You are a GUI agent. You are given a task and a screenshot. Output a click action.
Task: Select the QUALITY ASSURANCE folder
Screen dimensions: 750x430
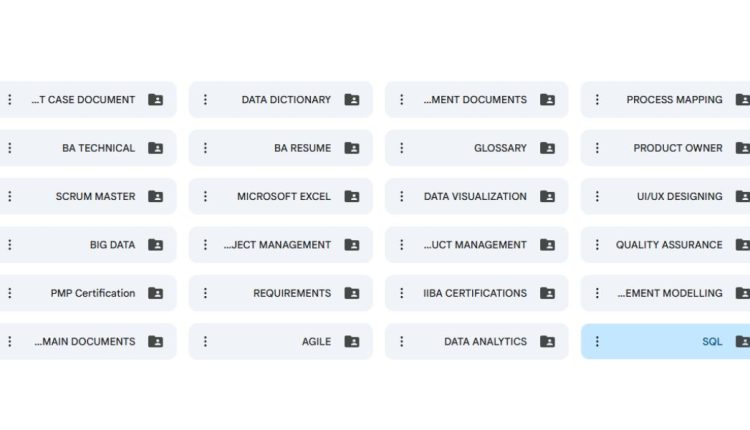tap(668, 245)
